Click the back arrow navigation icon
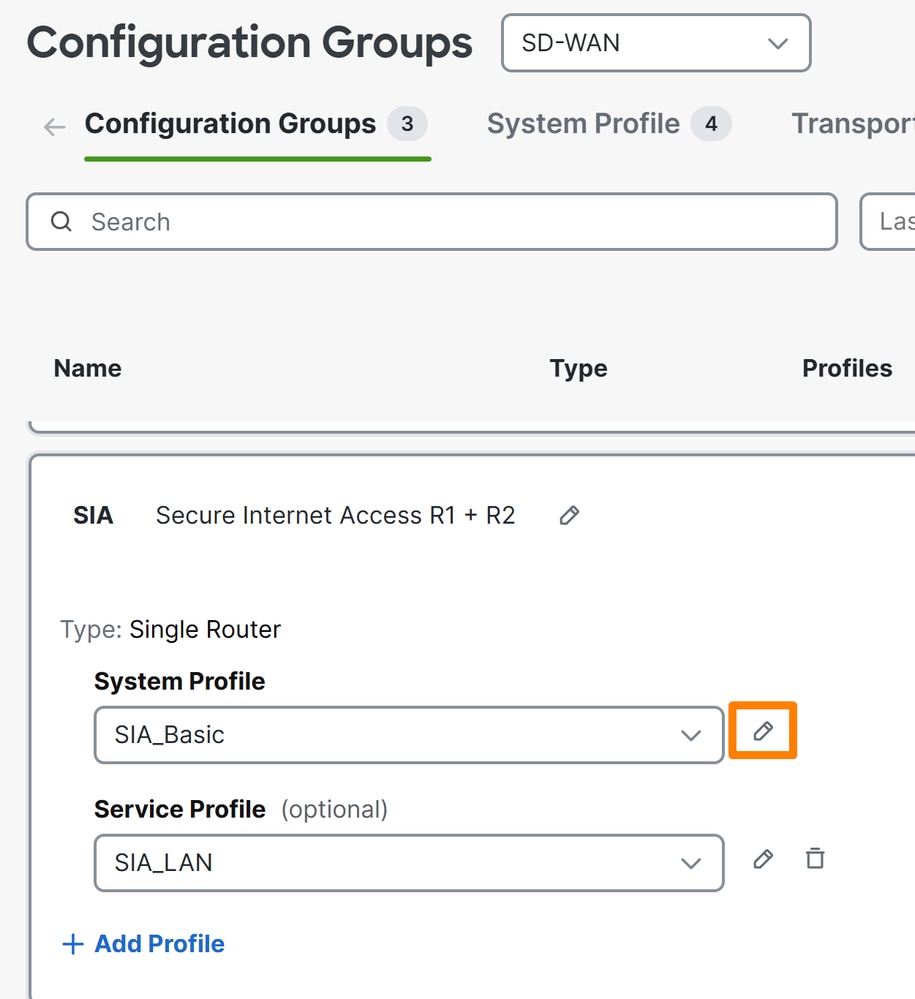The image size is (915, 999). pos(54,125)
